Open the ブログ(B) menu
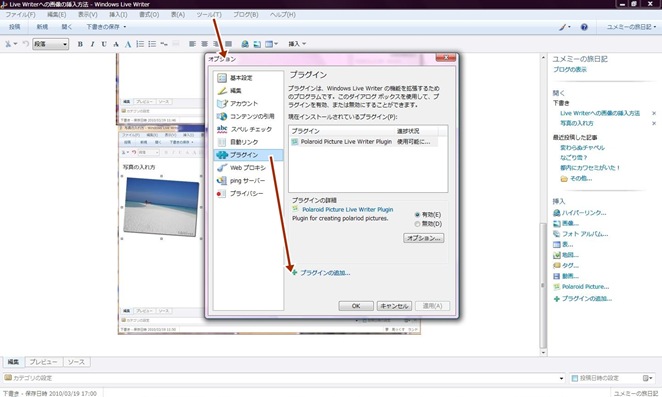The width and height of the screenshot is (662, 397). (246, 14)
